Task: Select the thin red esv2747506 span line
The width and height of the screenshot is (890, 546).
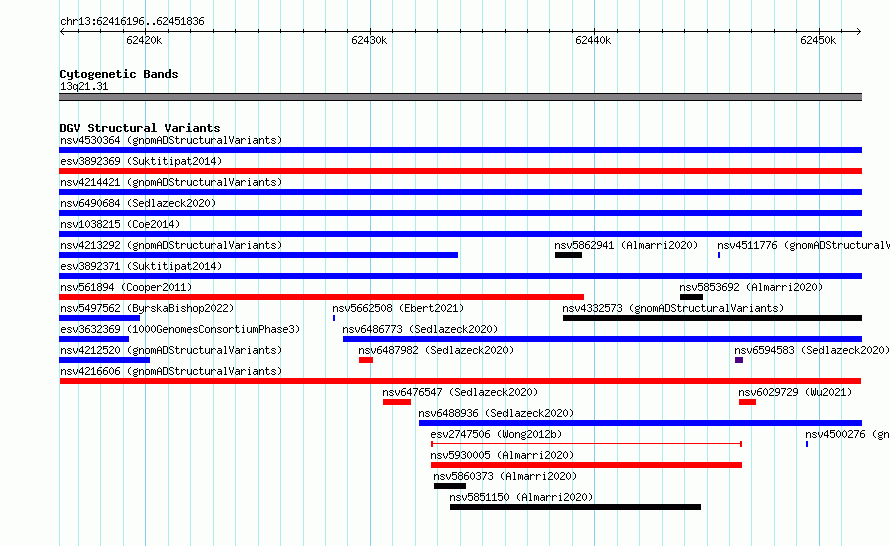Action: [x=586, y=444]
